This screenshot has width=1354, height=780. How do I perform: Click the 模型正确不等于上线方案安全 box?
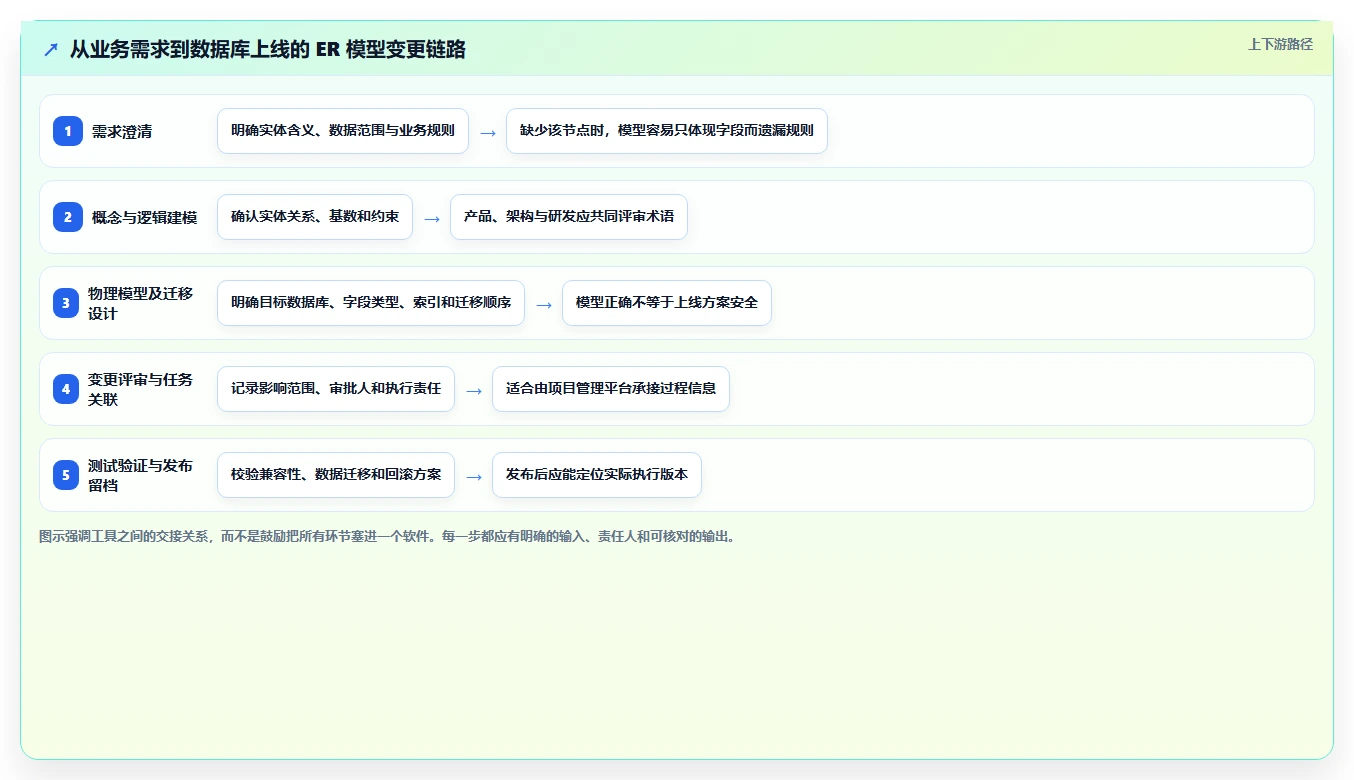667,303
